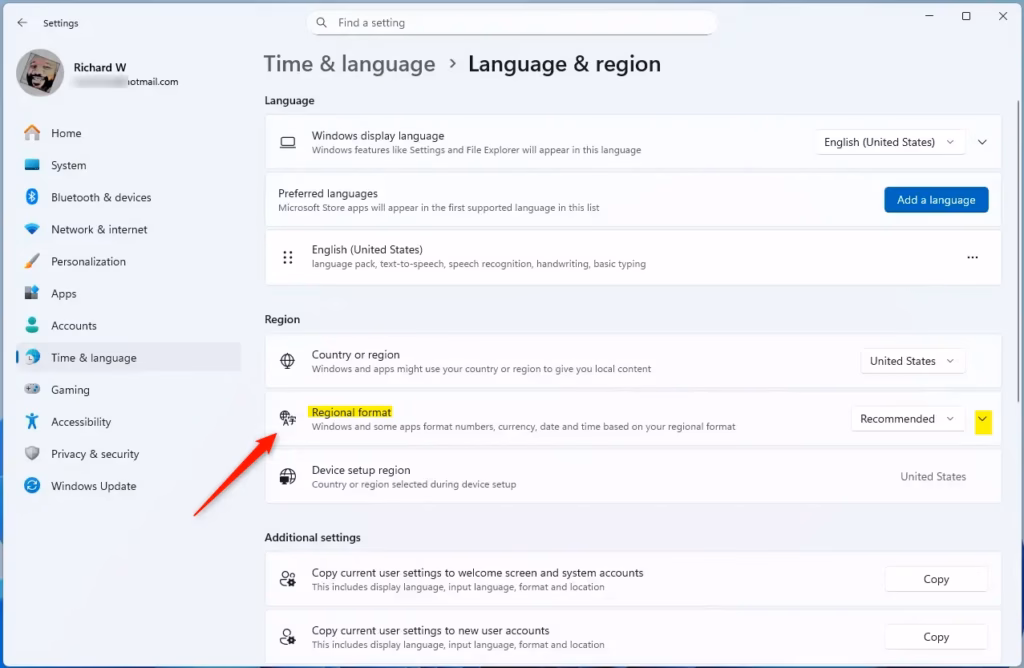Expand the Regional format row chevron
Viewport: 1024px width, 668px height.
coord(983,421)
